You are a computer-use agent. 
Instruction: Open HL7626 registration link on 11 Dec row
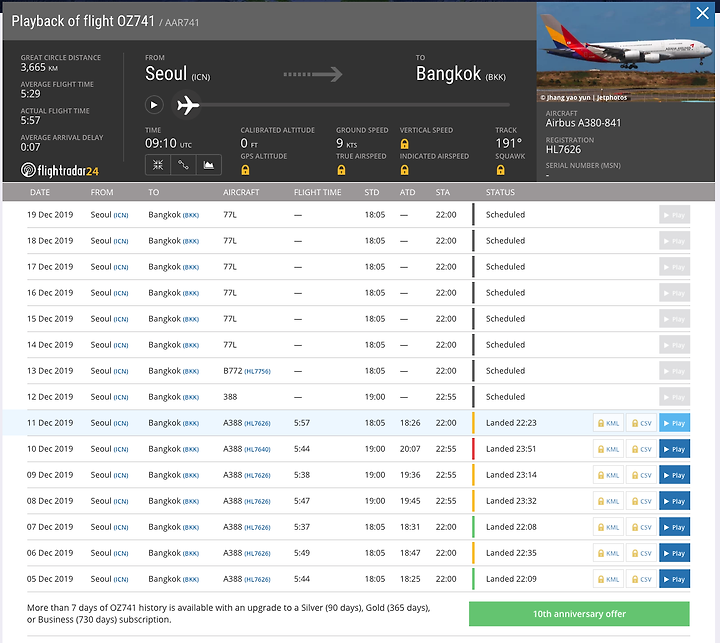[x=257, y=423]
